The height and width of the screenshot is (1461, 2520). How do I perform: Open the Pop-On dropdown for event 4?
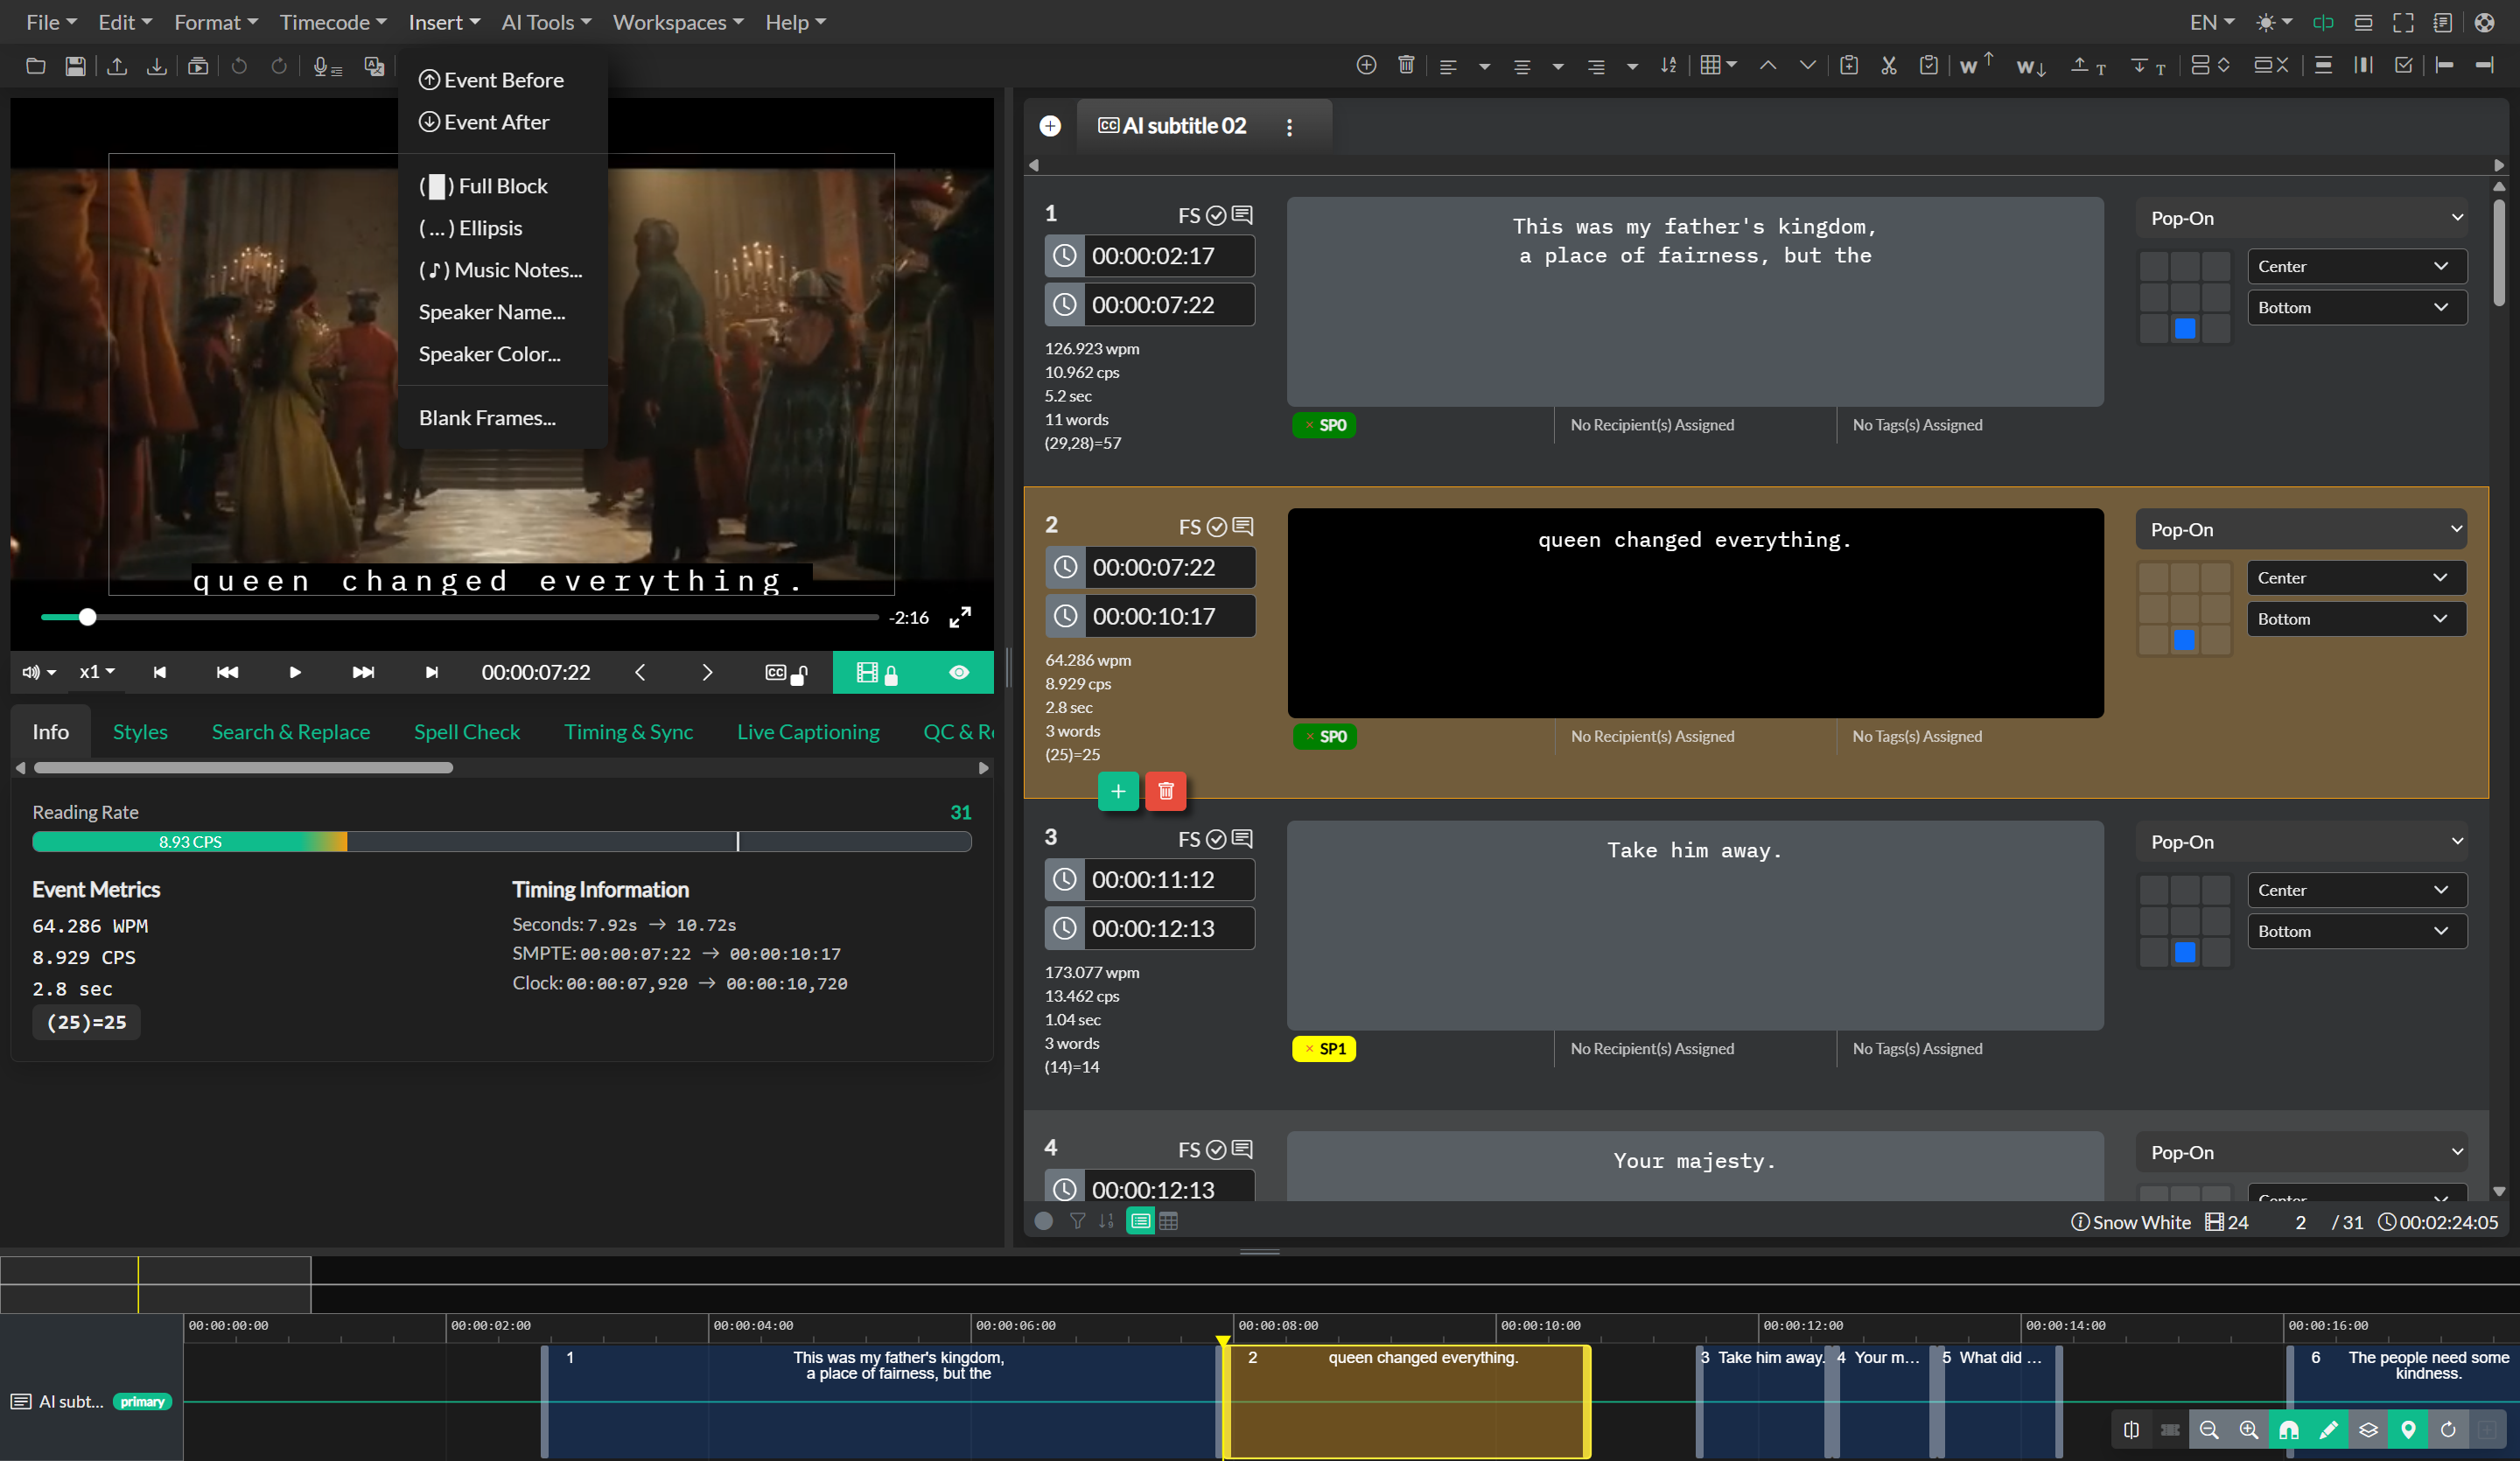pos(2301,1152)
